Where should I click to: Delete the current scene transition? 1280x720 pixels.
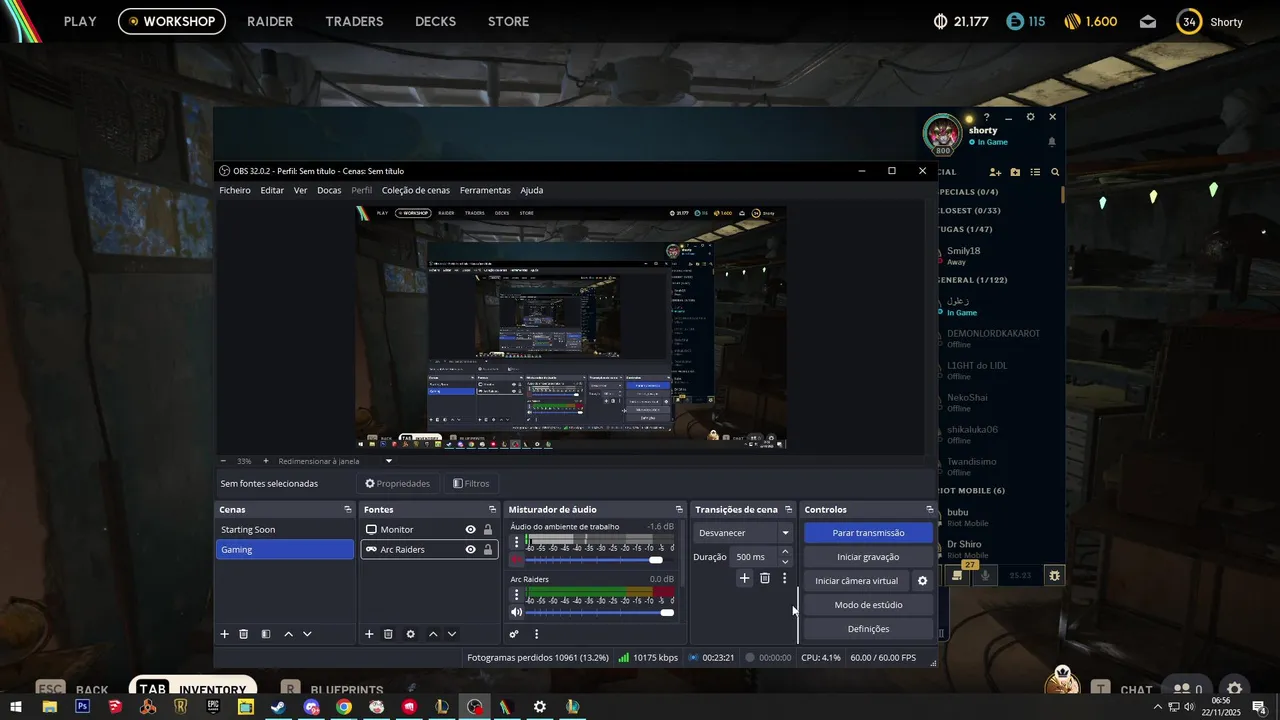[765, 578]
